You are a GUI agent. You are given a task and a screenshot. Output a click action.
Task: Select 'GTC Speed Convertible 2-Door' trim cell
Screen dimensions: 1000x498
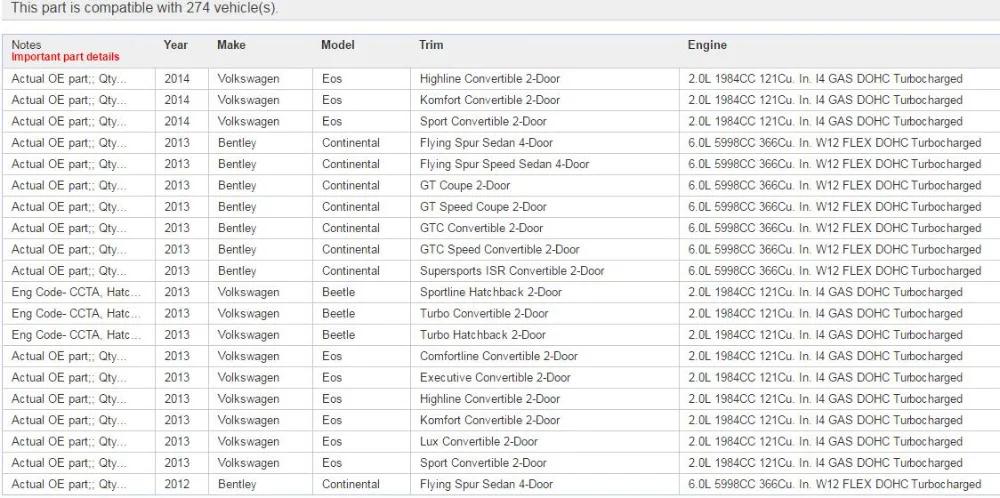[x=500, y=249]
